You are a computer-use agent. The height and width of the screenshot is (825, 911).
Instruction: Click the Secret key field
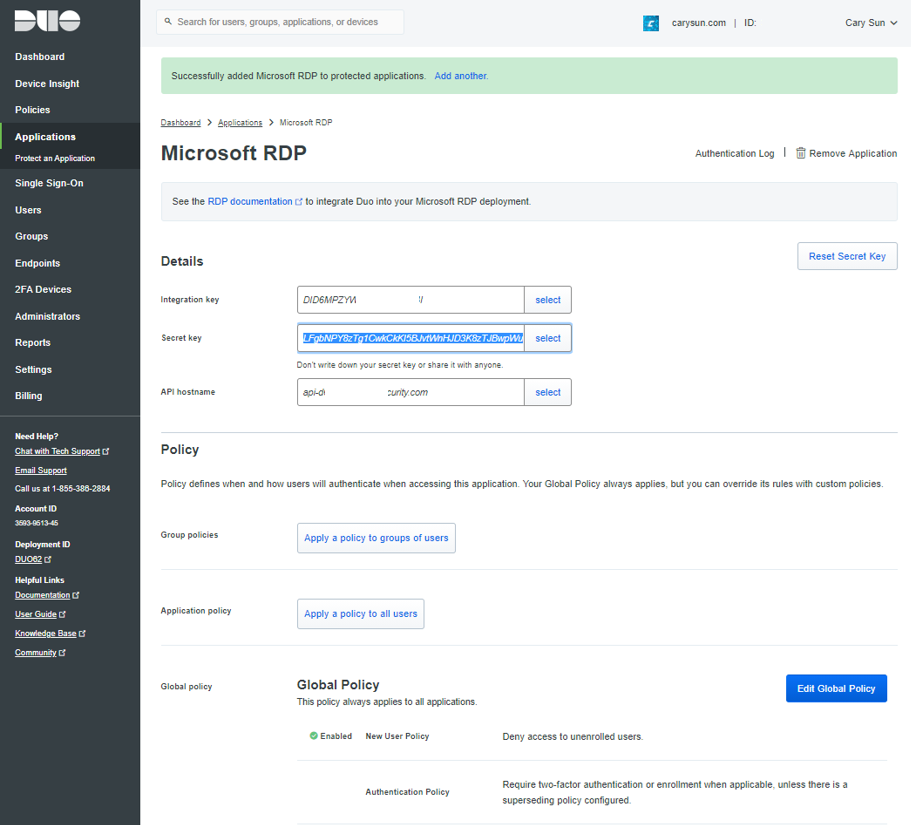point(411,338)
